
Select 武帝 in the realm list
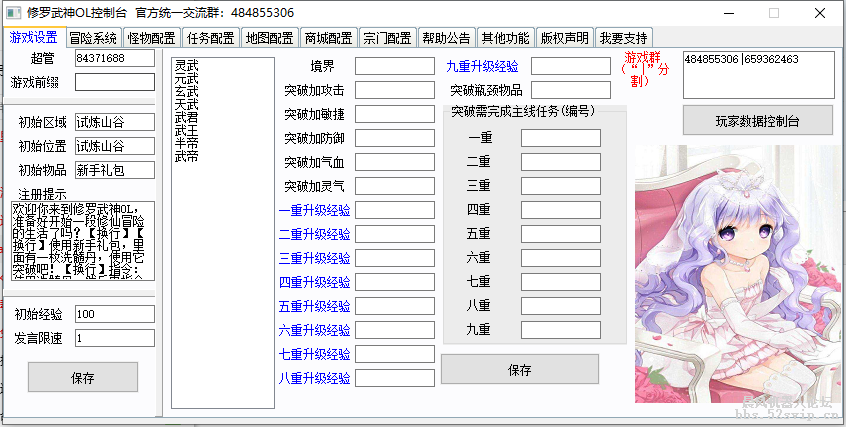[x=187, y=157]
